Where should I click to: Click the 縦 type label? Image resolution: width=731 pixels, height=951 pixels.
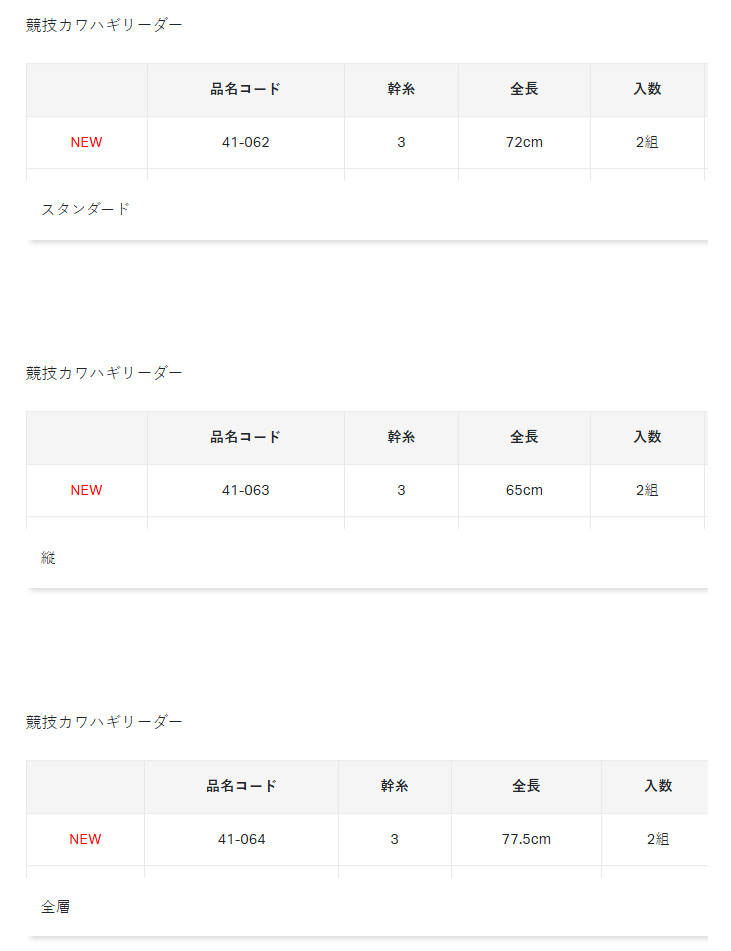point(48,558)
